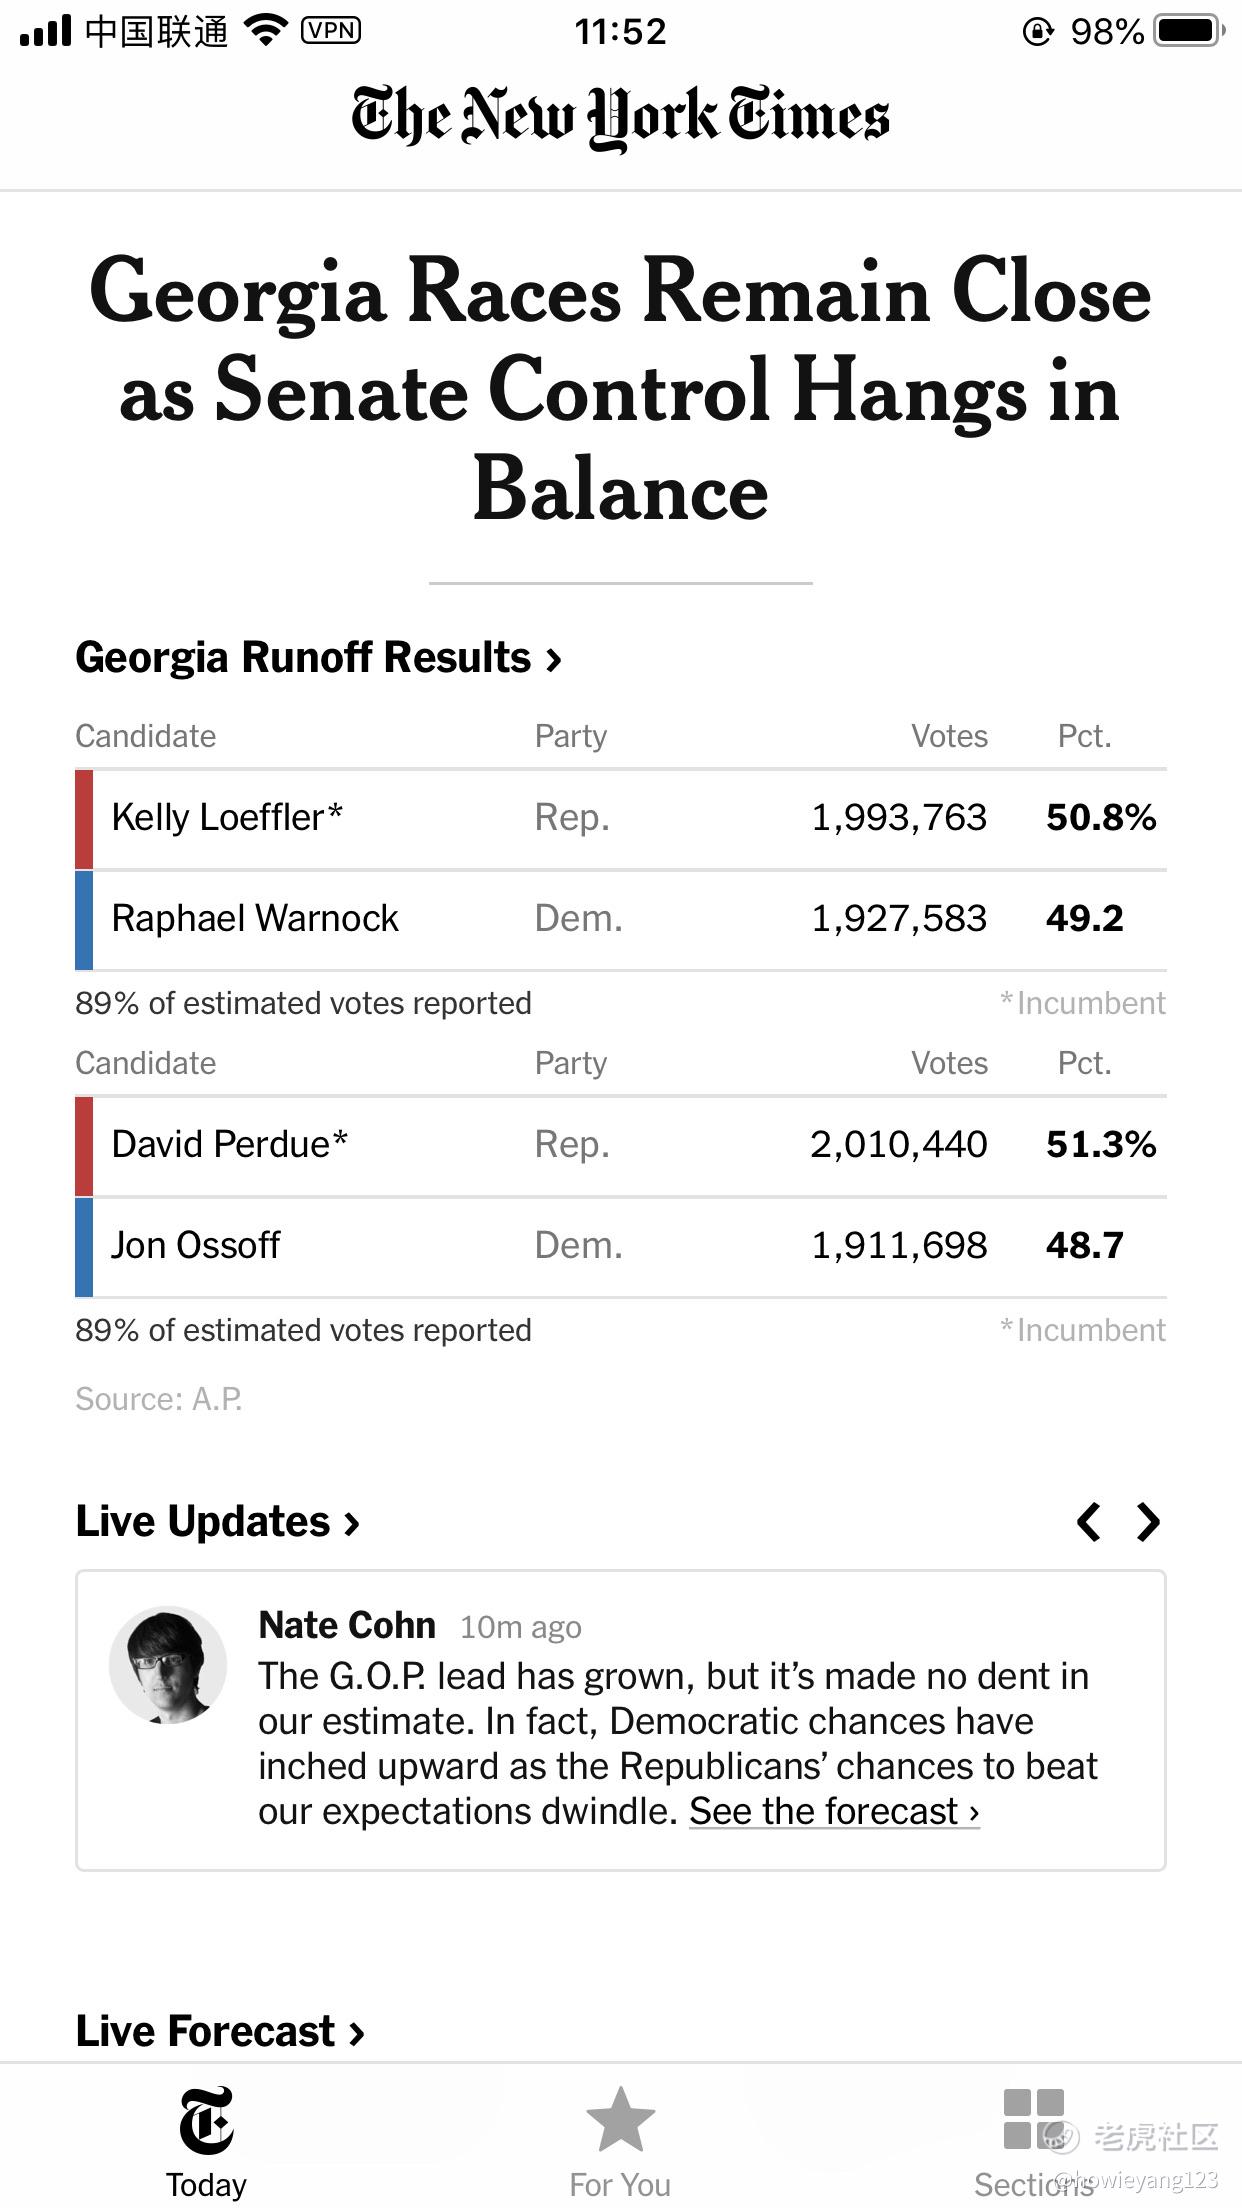Expand the Live Forecast section
This screenshot has height=2208, width=1242.
click(x=220, y=2032)
